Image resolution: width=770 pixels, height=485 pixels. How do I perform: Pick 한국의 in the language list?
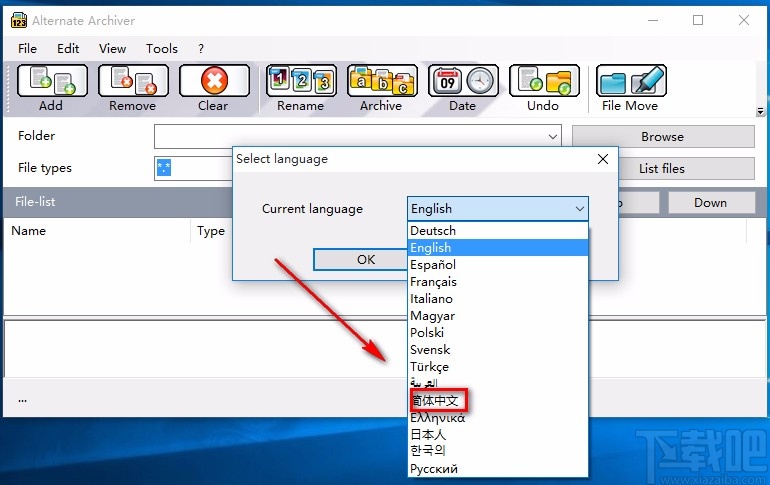[x=498, y=452]
